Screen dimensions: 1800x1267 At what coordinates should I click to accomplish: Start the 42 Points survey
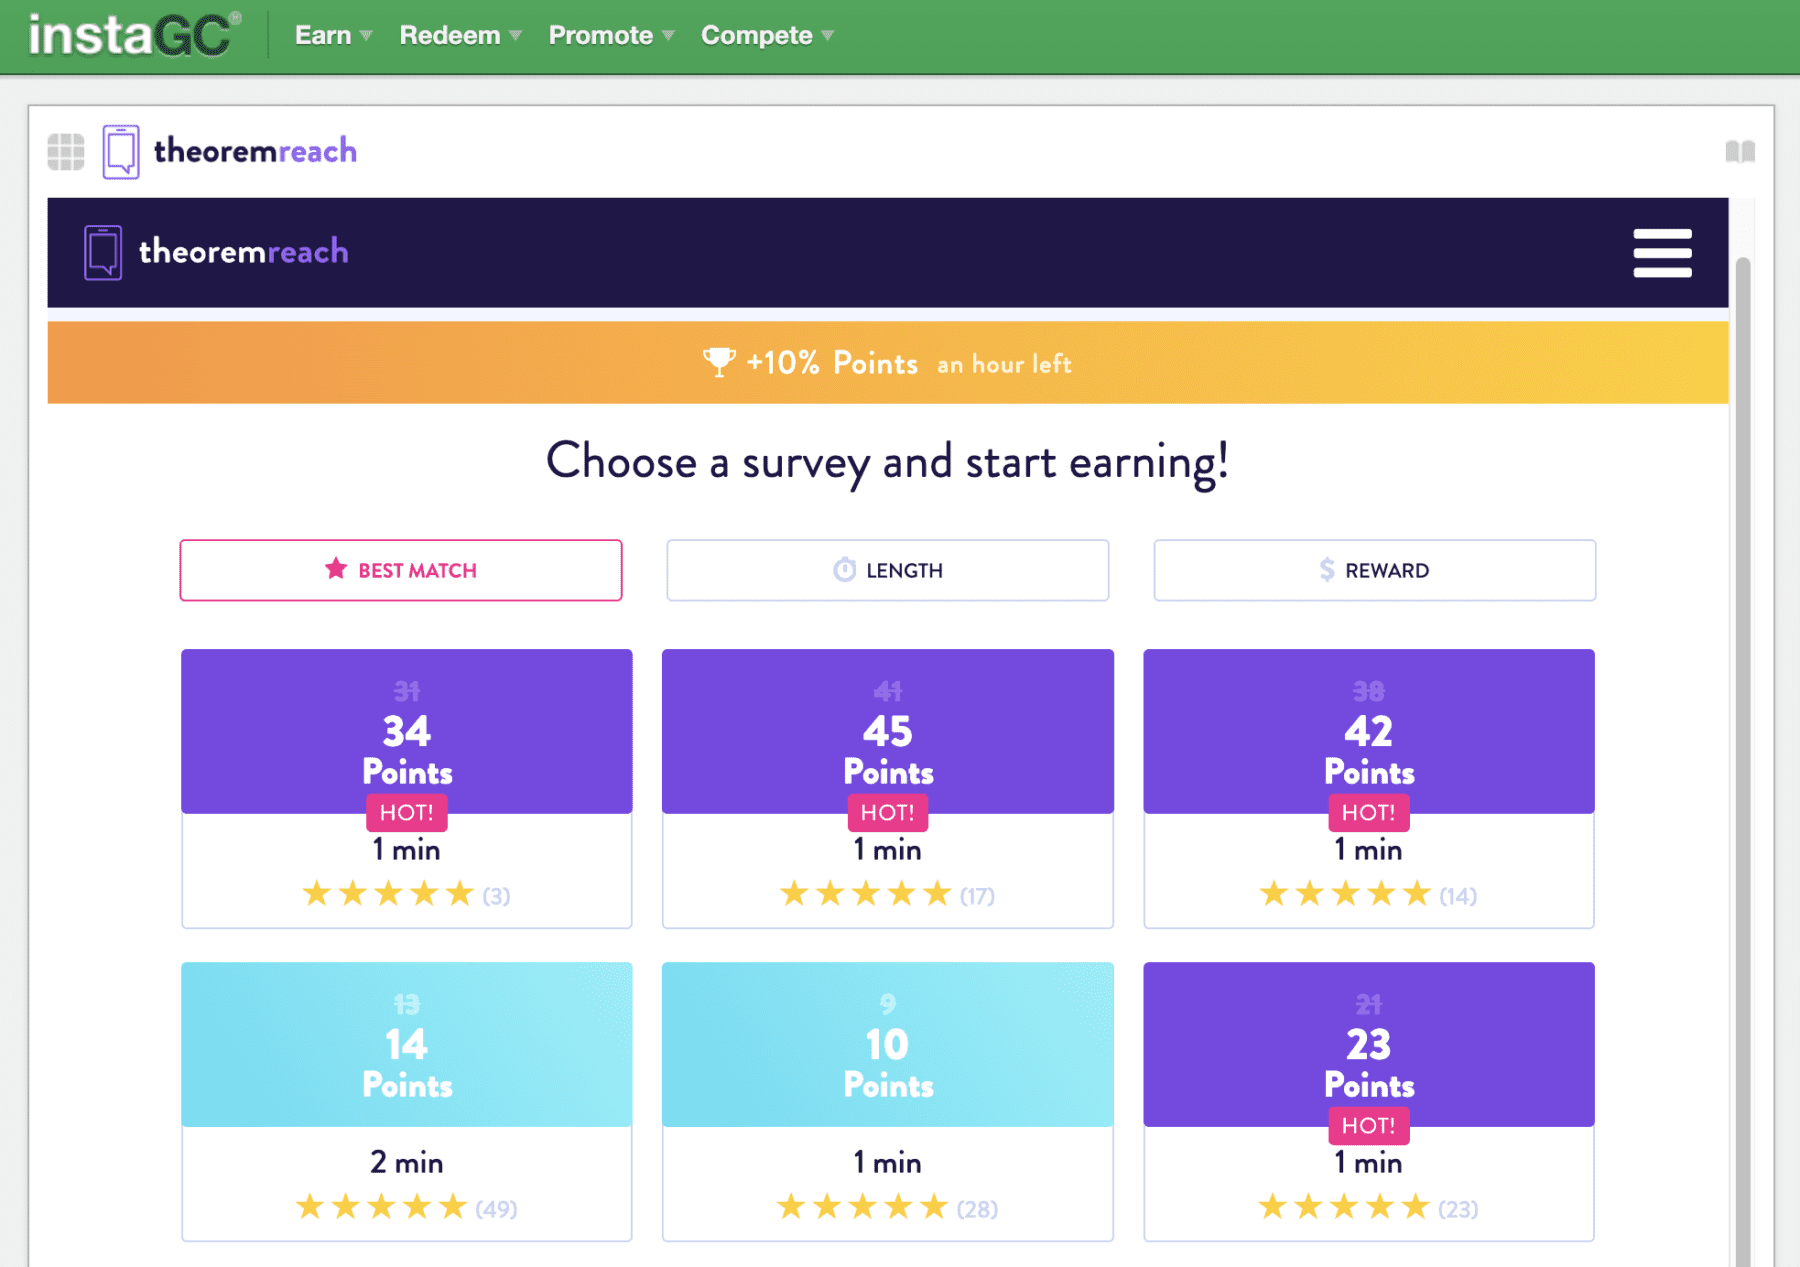coord(1369,788)
